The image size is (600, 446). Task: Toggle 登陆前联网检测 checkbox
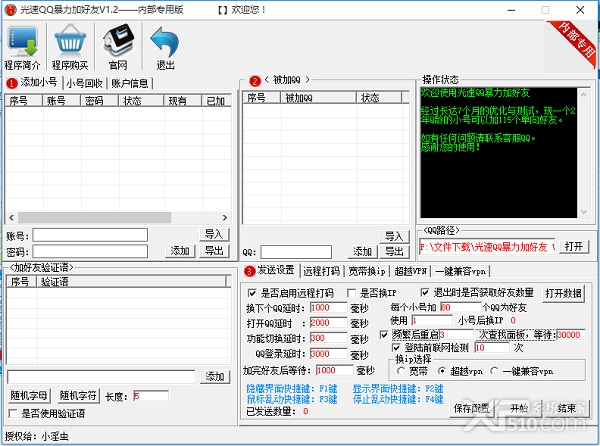coord(396,348)
